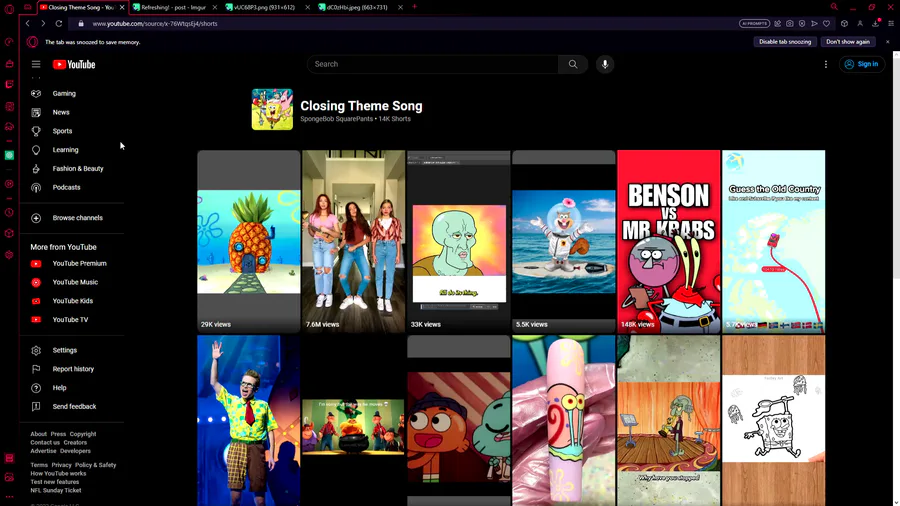Open Test new features link
900x506 pixels.
tap(55, 482)
